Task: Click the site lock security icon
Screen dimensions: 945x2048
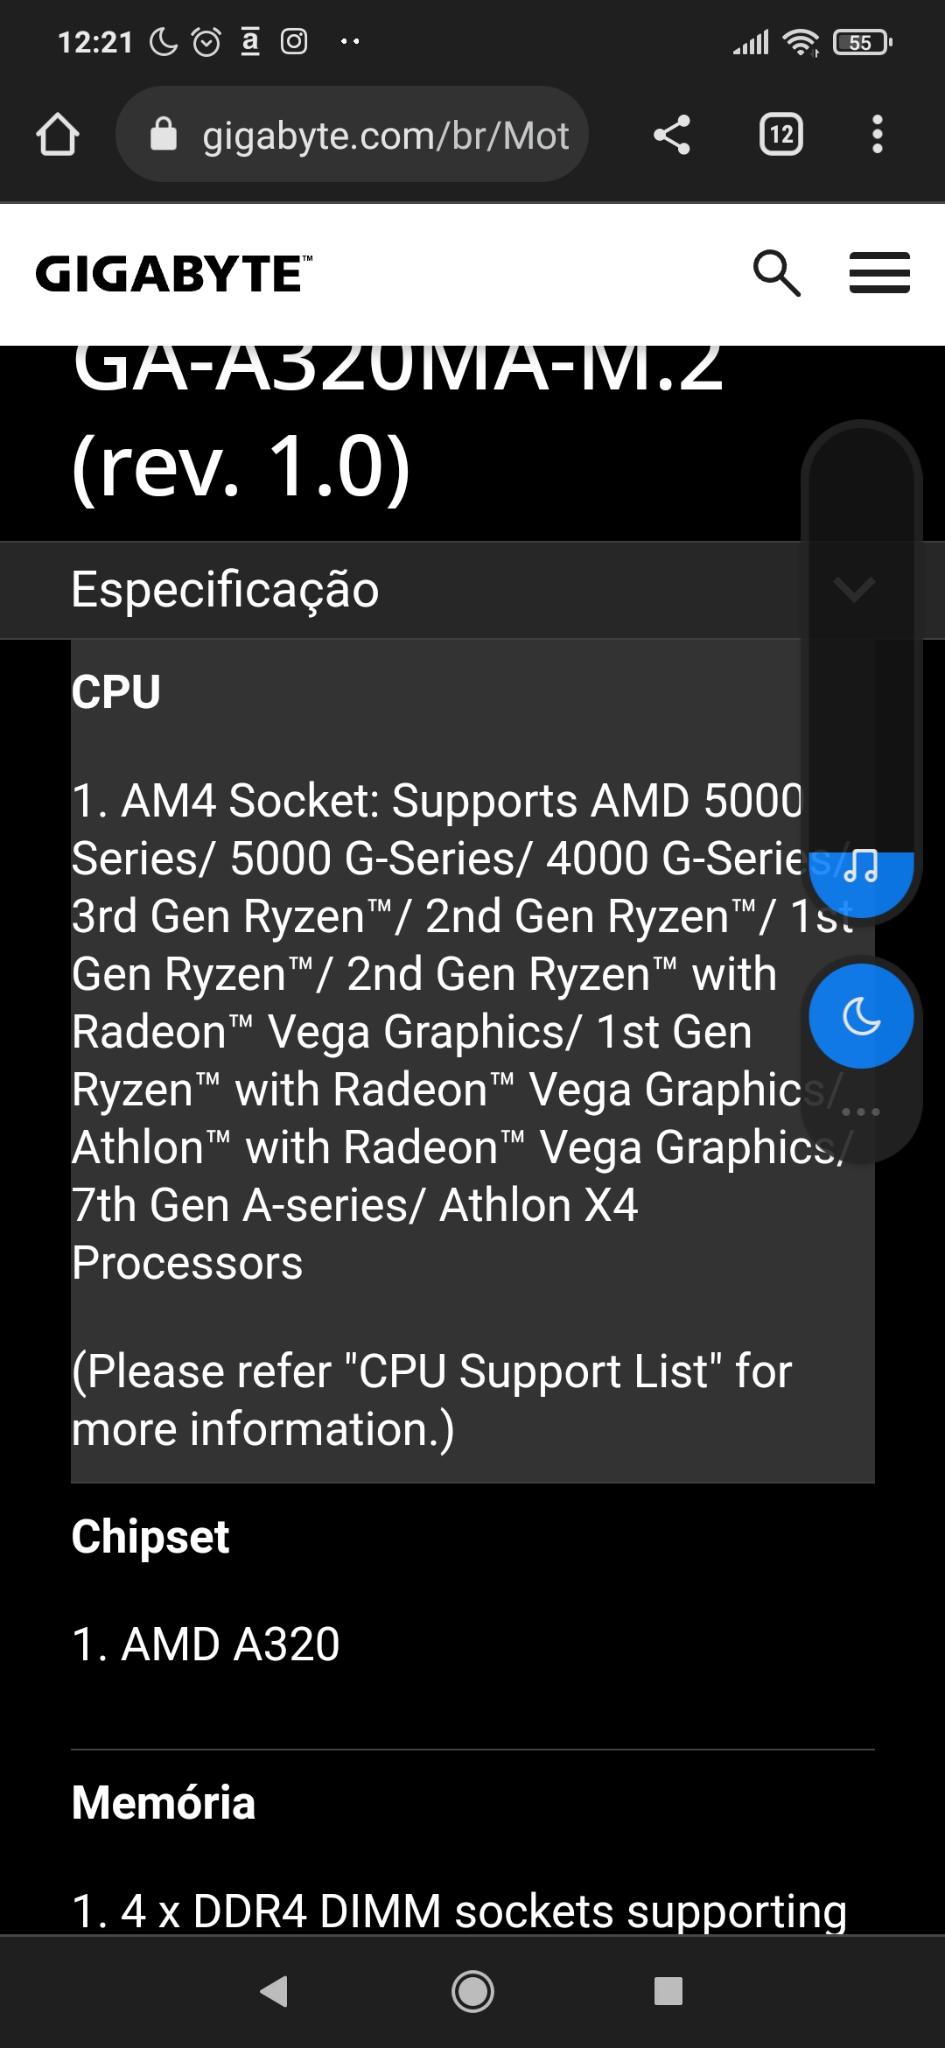Action: point(163,134)
